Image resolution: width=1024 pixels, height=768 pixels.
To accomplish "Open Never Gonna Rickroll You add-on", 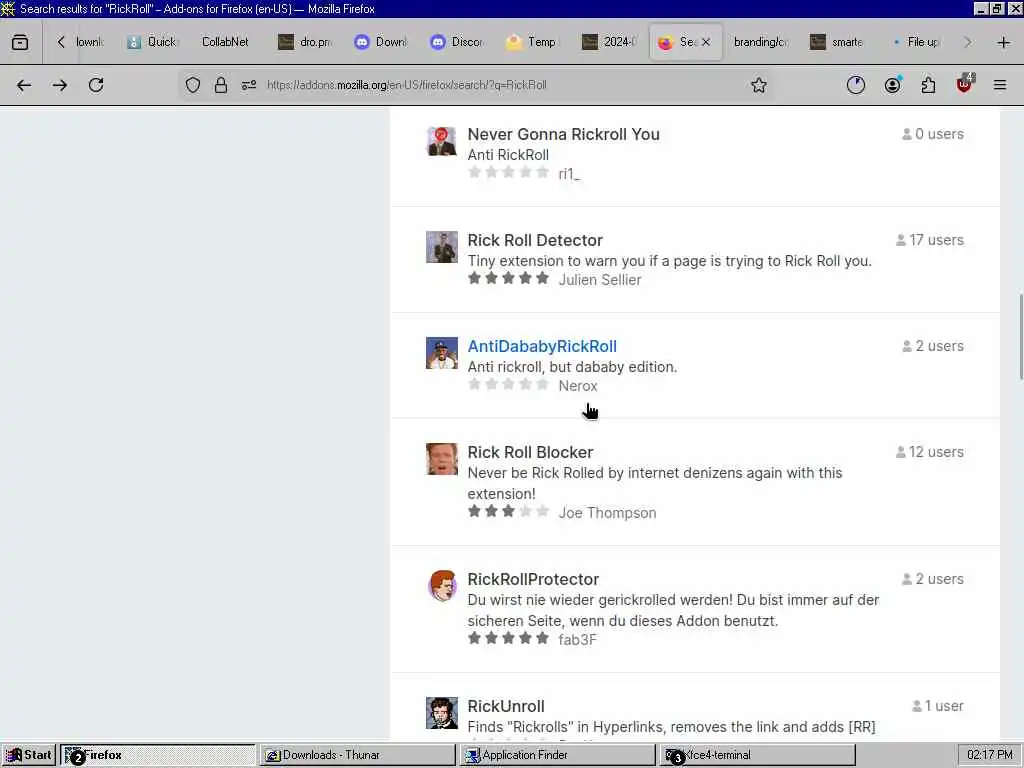I will (x=563, y=135).
